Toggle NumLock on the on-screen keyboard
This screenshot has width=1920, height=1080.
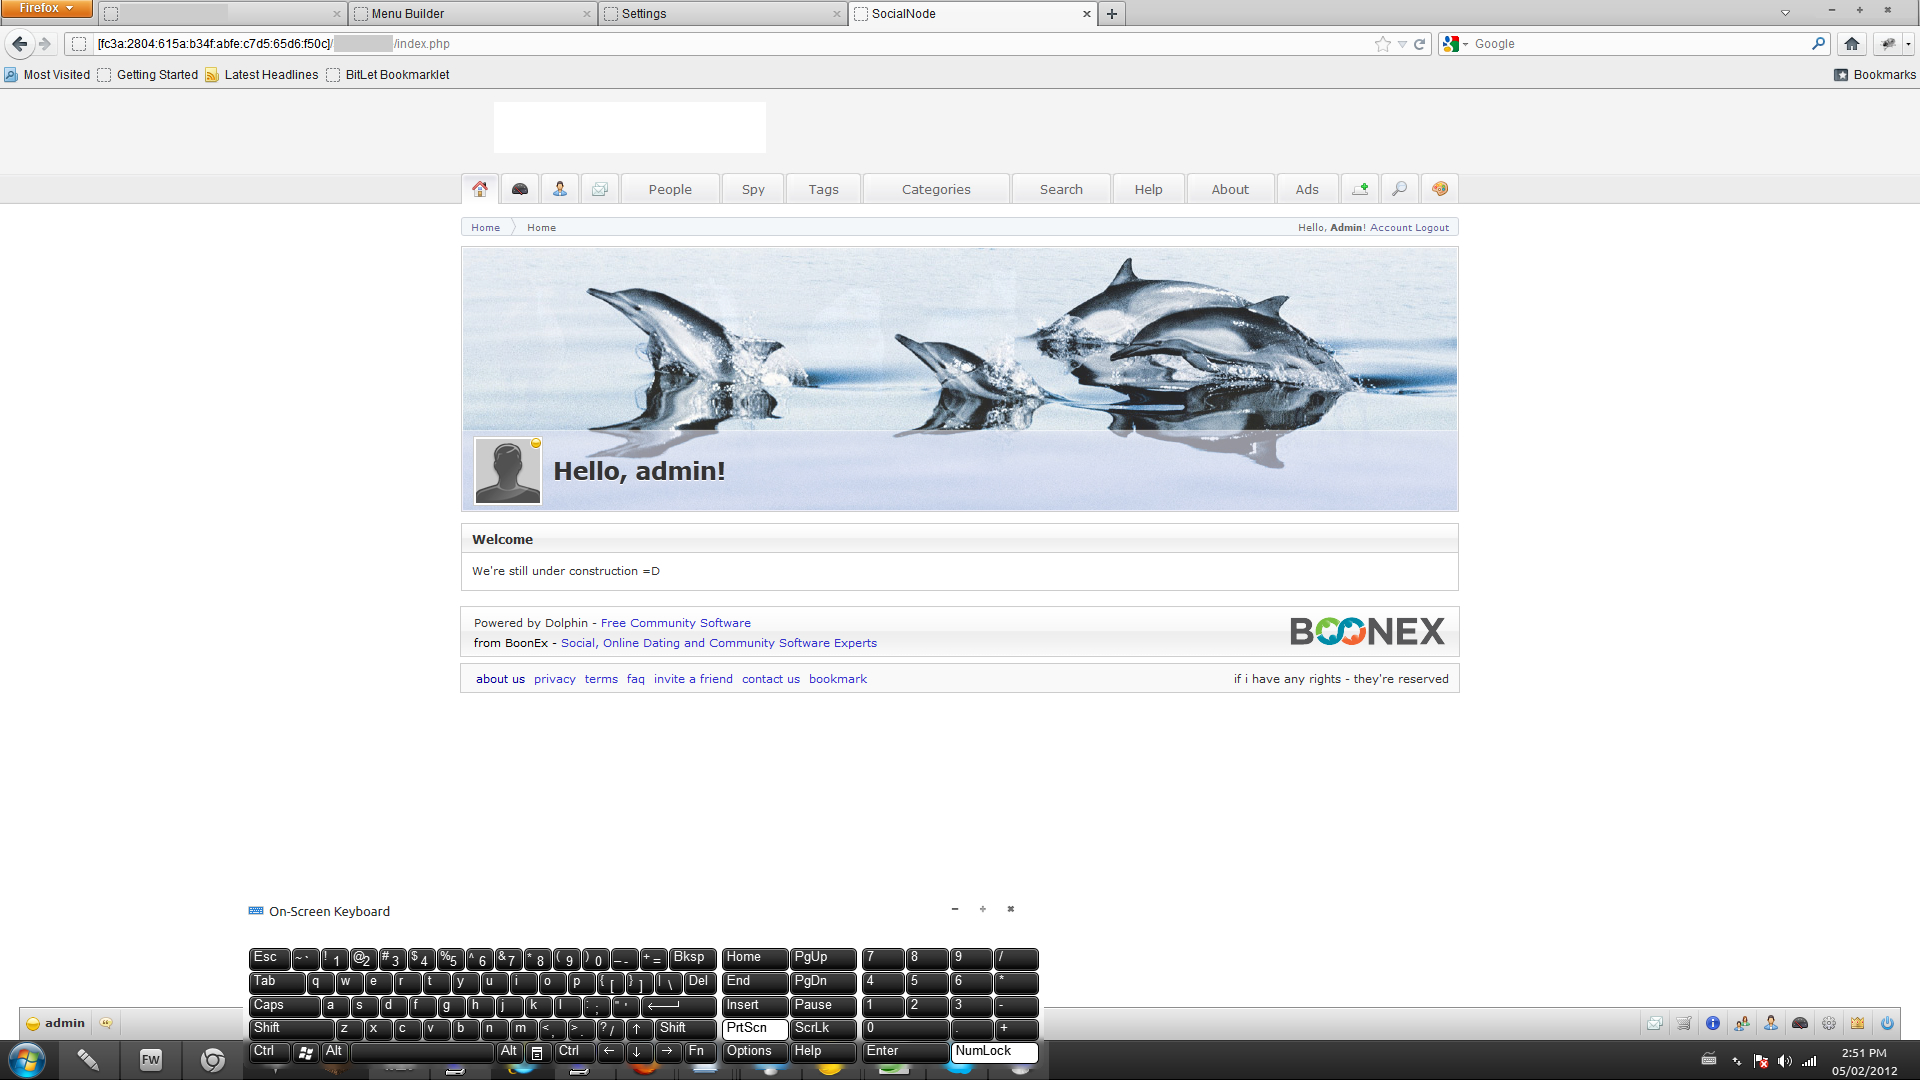point(994,1051)
